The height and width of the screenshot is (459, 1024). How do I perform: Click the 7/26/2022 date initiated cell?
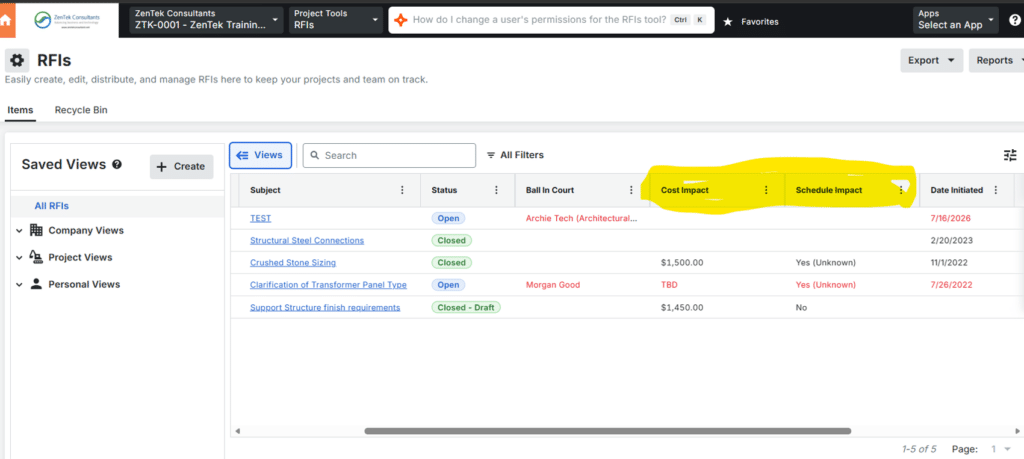pyautogui.click(x=952, y=285)
